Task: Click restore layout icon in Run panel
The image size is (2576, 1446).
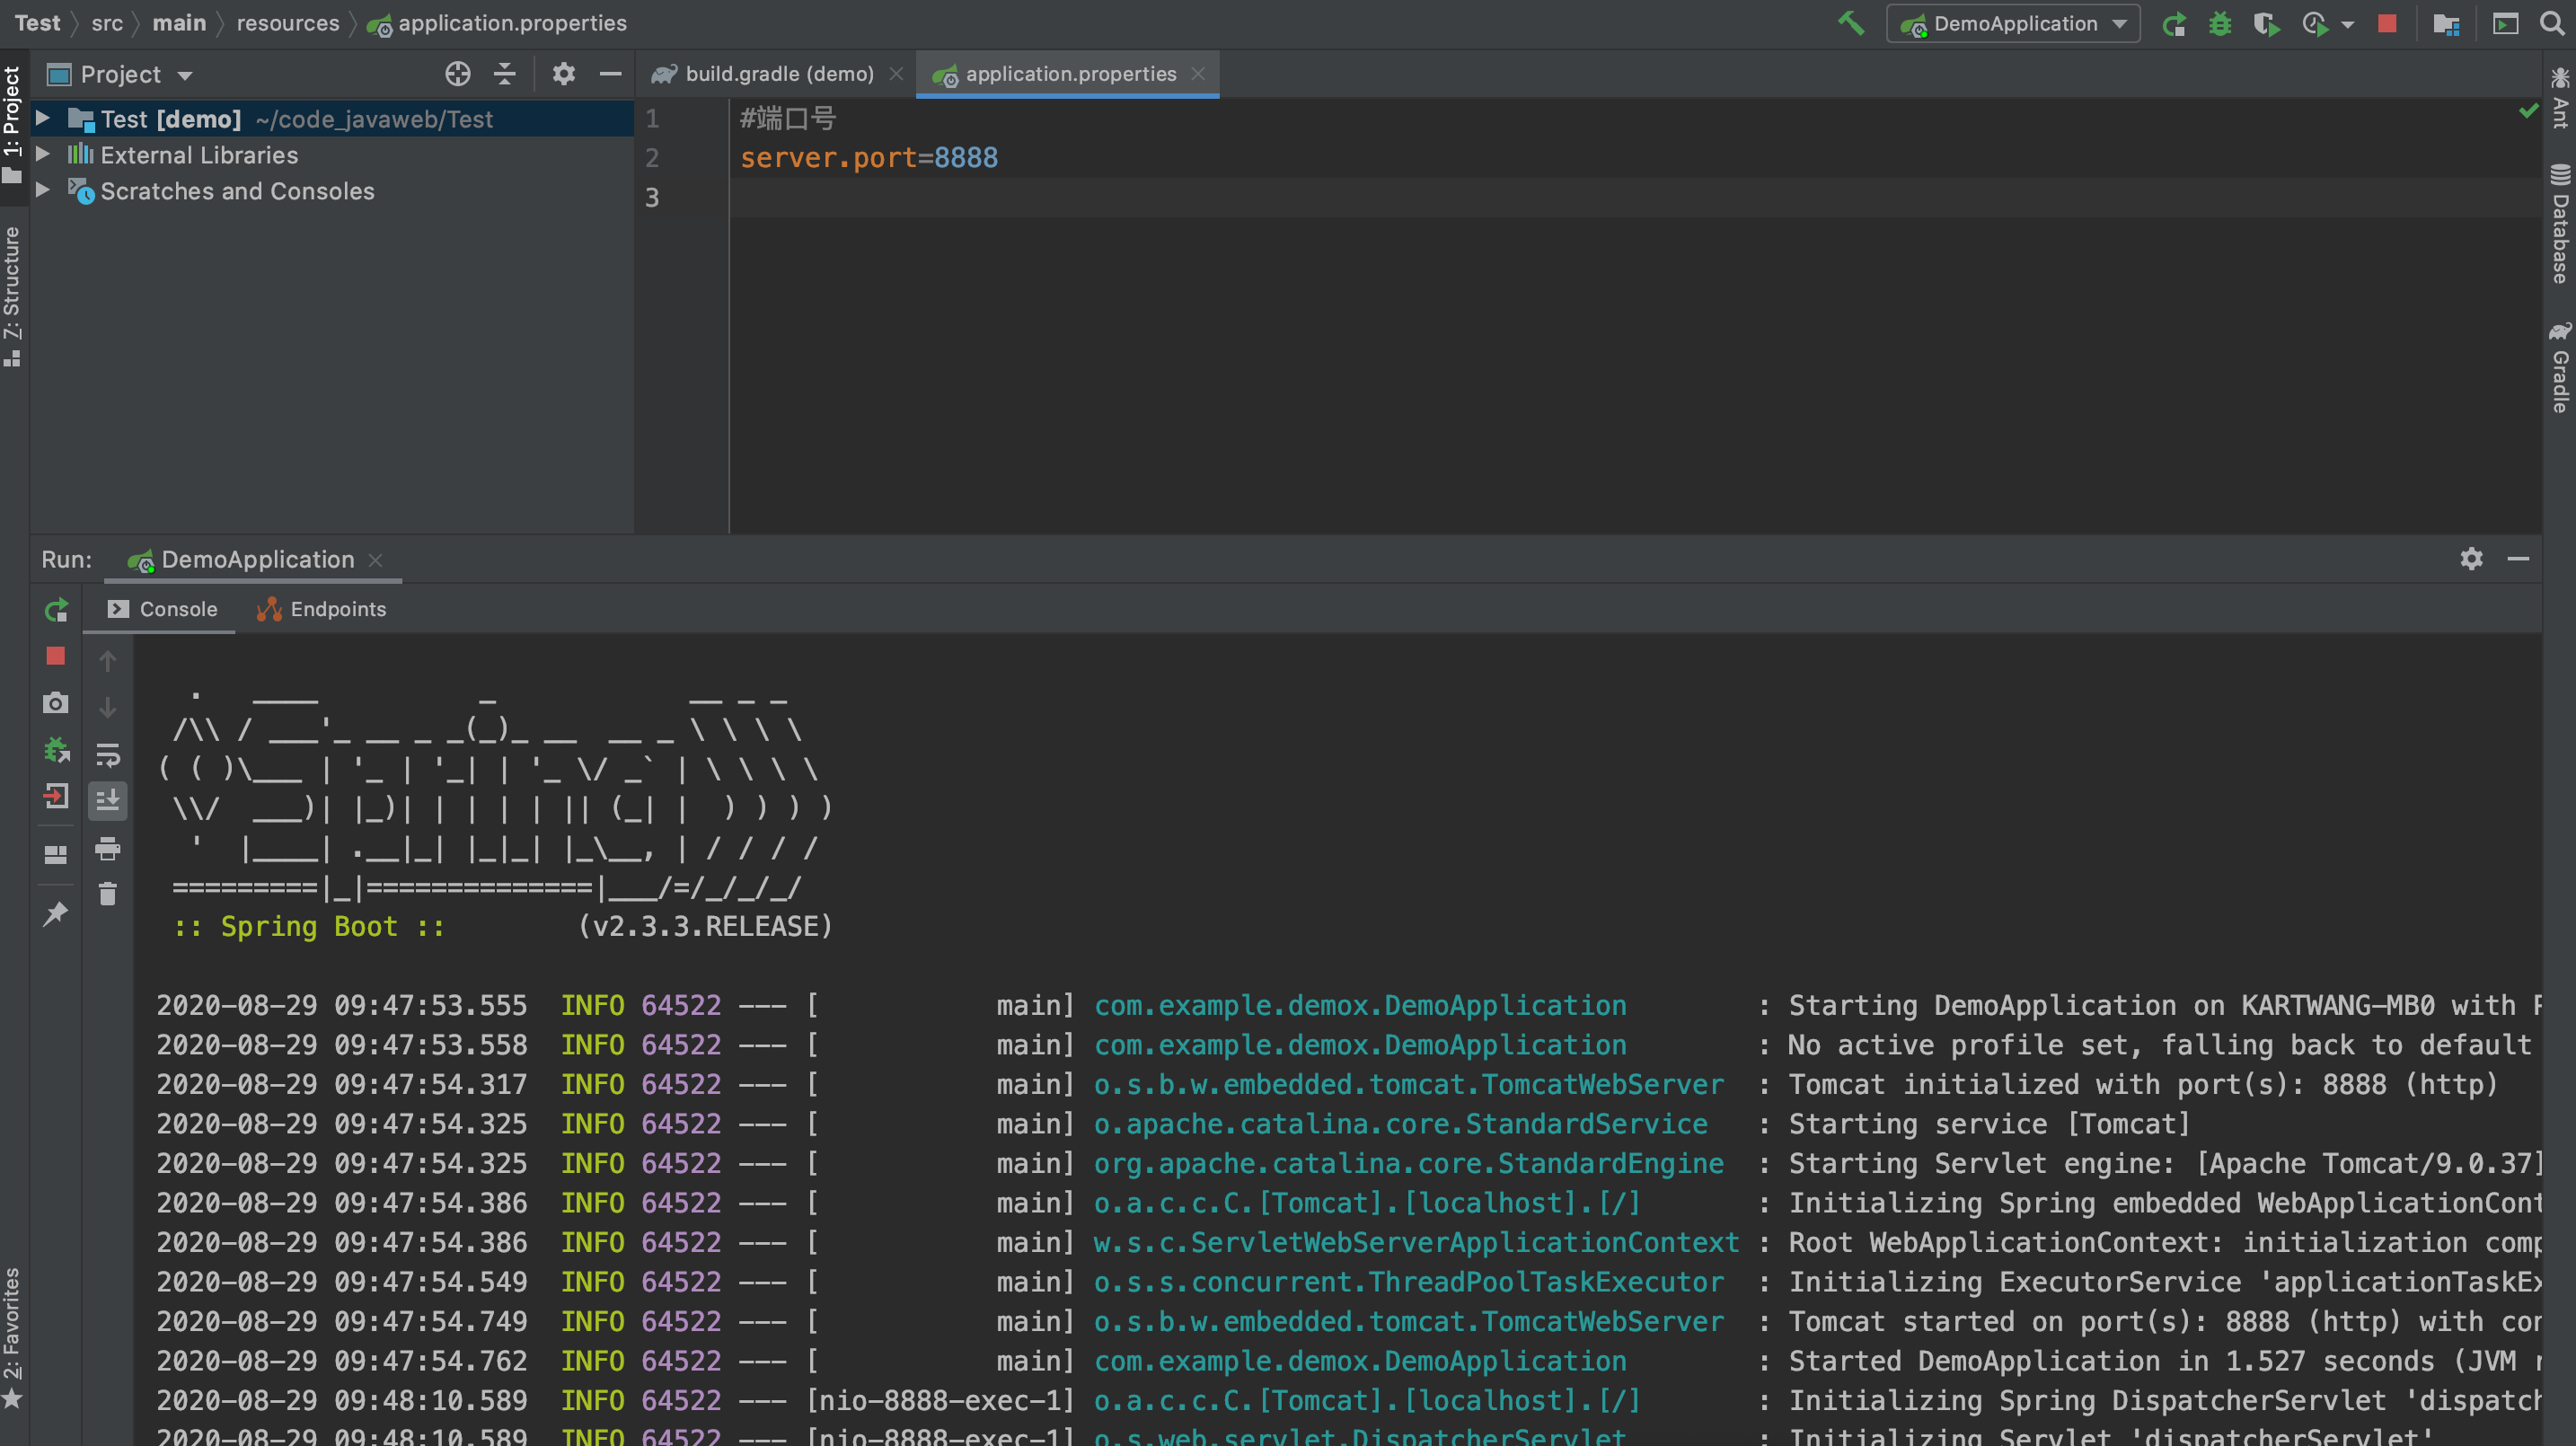Action: click(x=56, y=854)
